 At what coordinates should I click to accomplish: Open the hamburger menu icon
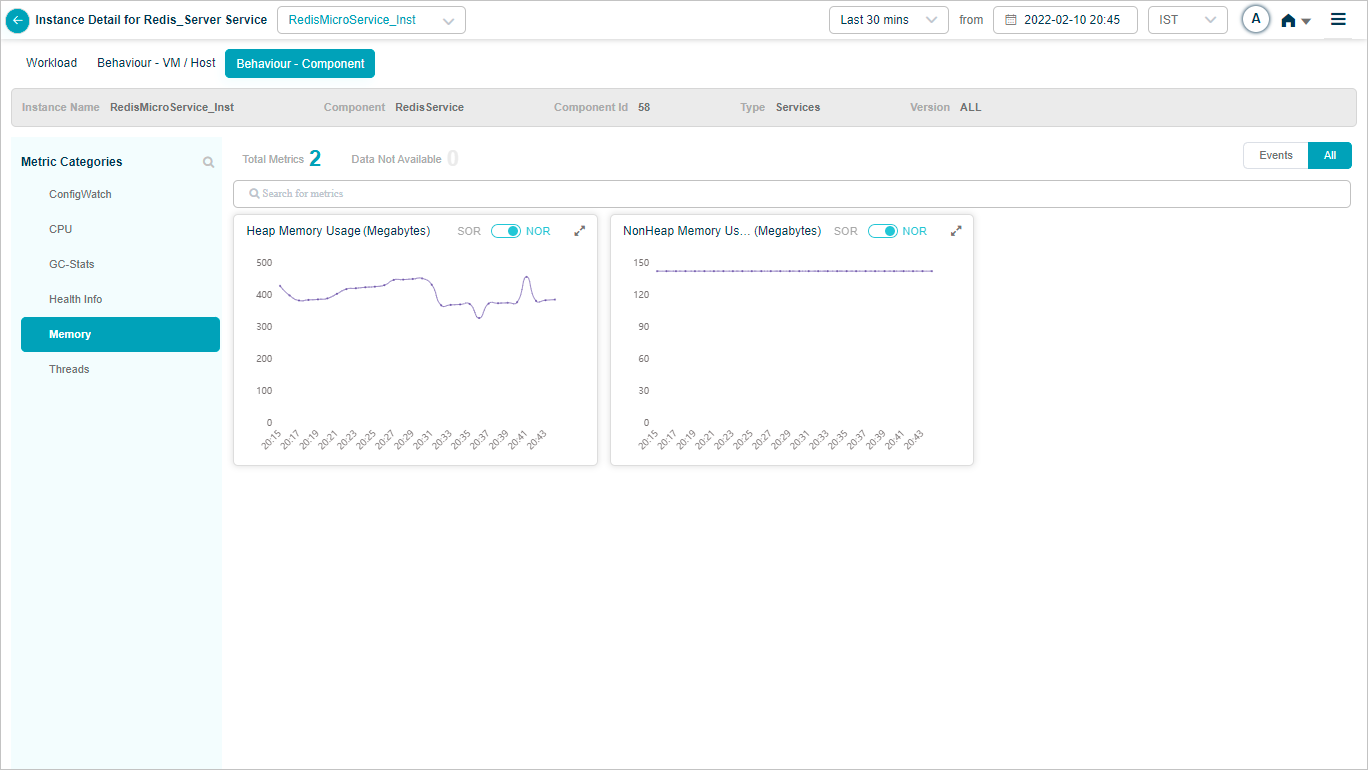tap(1338, 19)
